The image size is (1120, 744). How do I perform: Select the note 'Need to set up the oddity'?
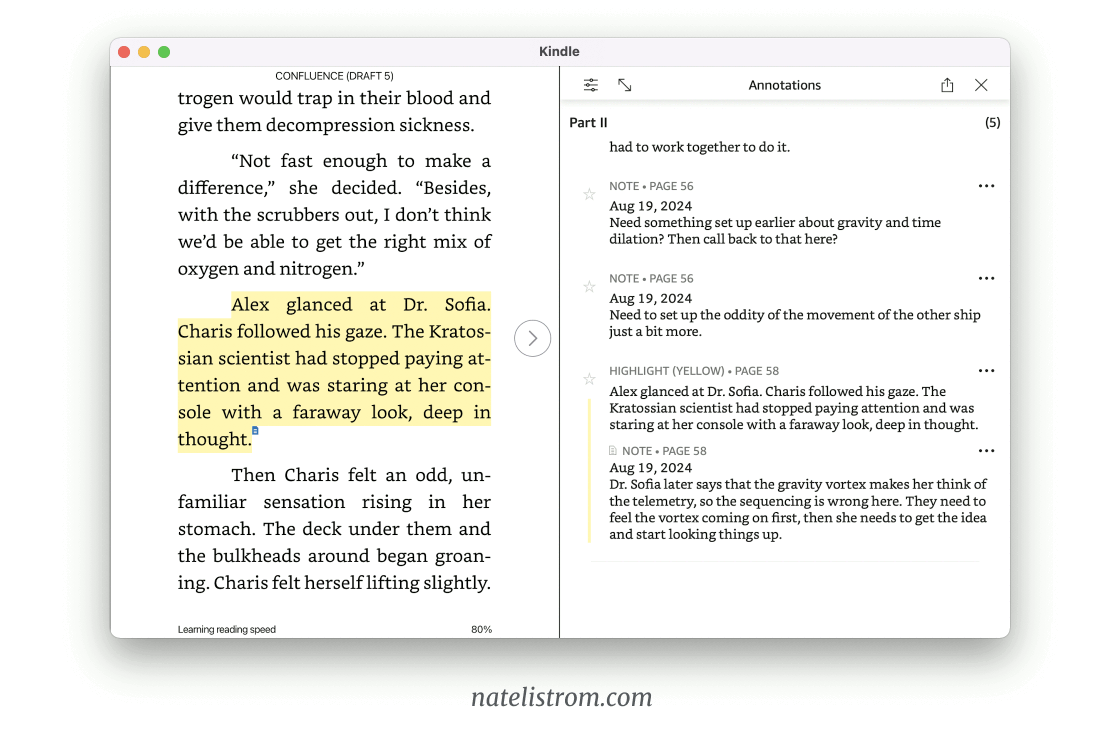(x=794, y=323)
